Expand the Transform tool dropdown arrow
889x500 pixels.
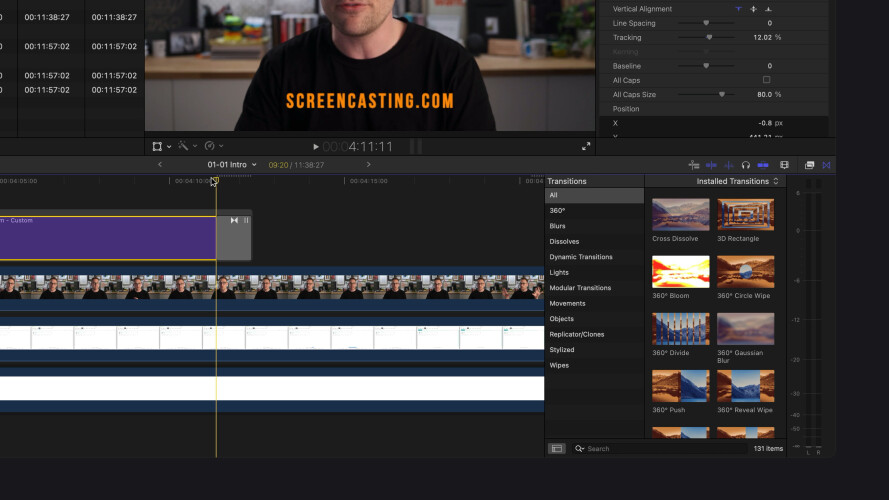click(169, 147)
